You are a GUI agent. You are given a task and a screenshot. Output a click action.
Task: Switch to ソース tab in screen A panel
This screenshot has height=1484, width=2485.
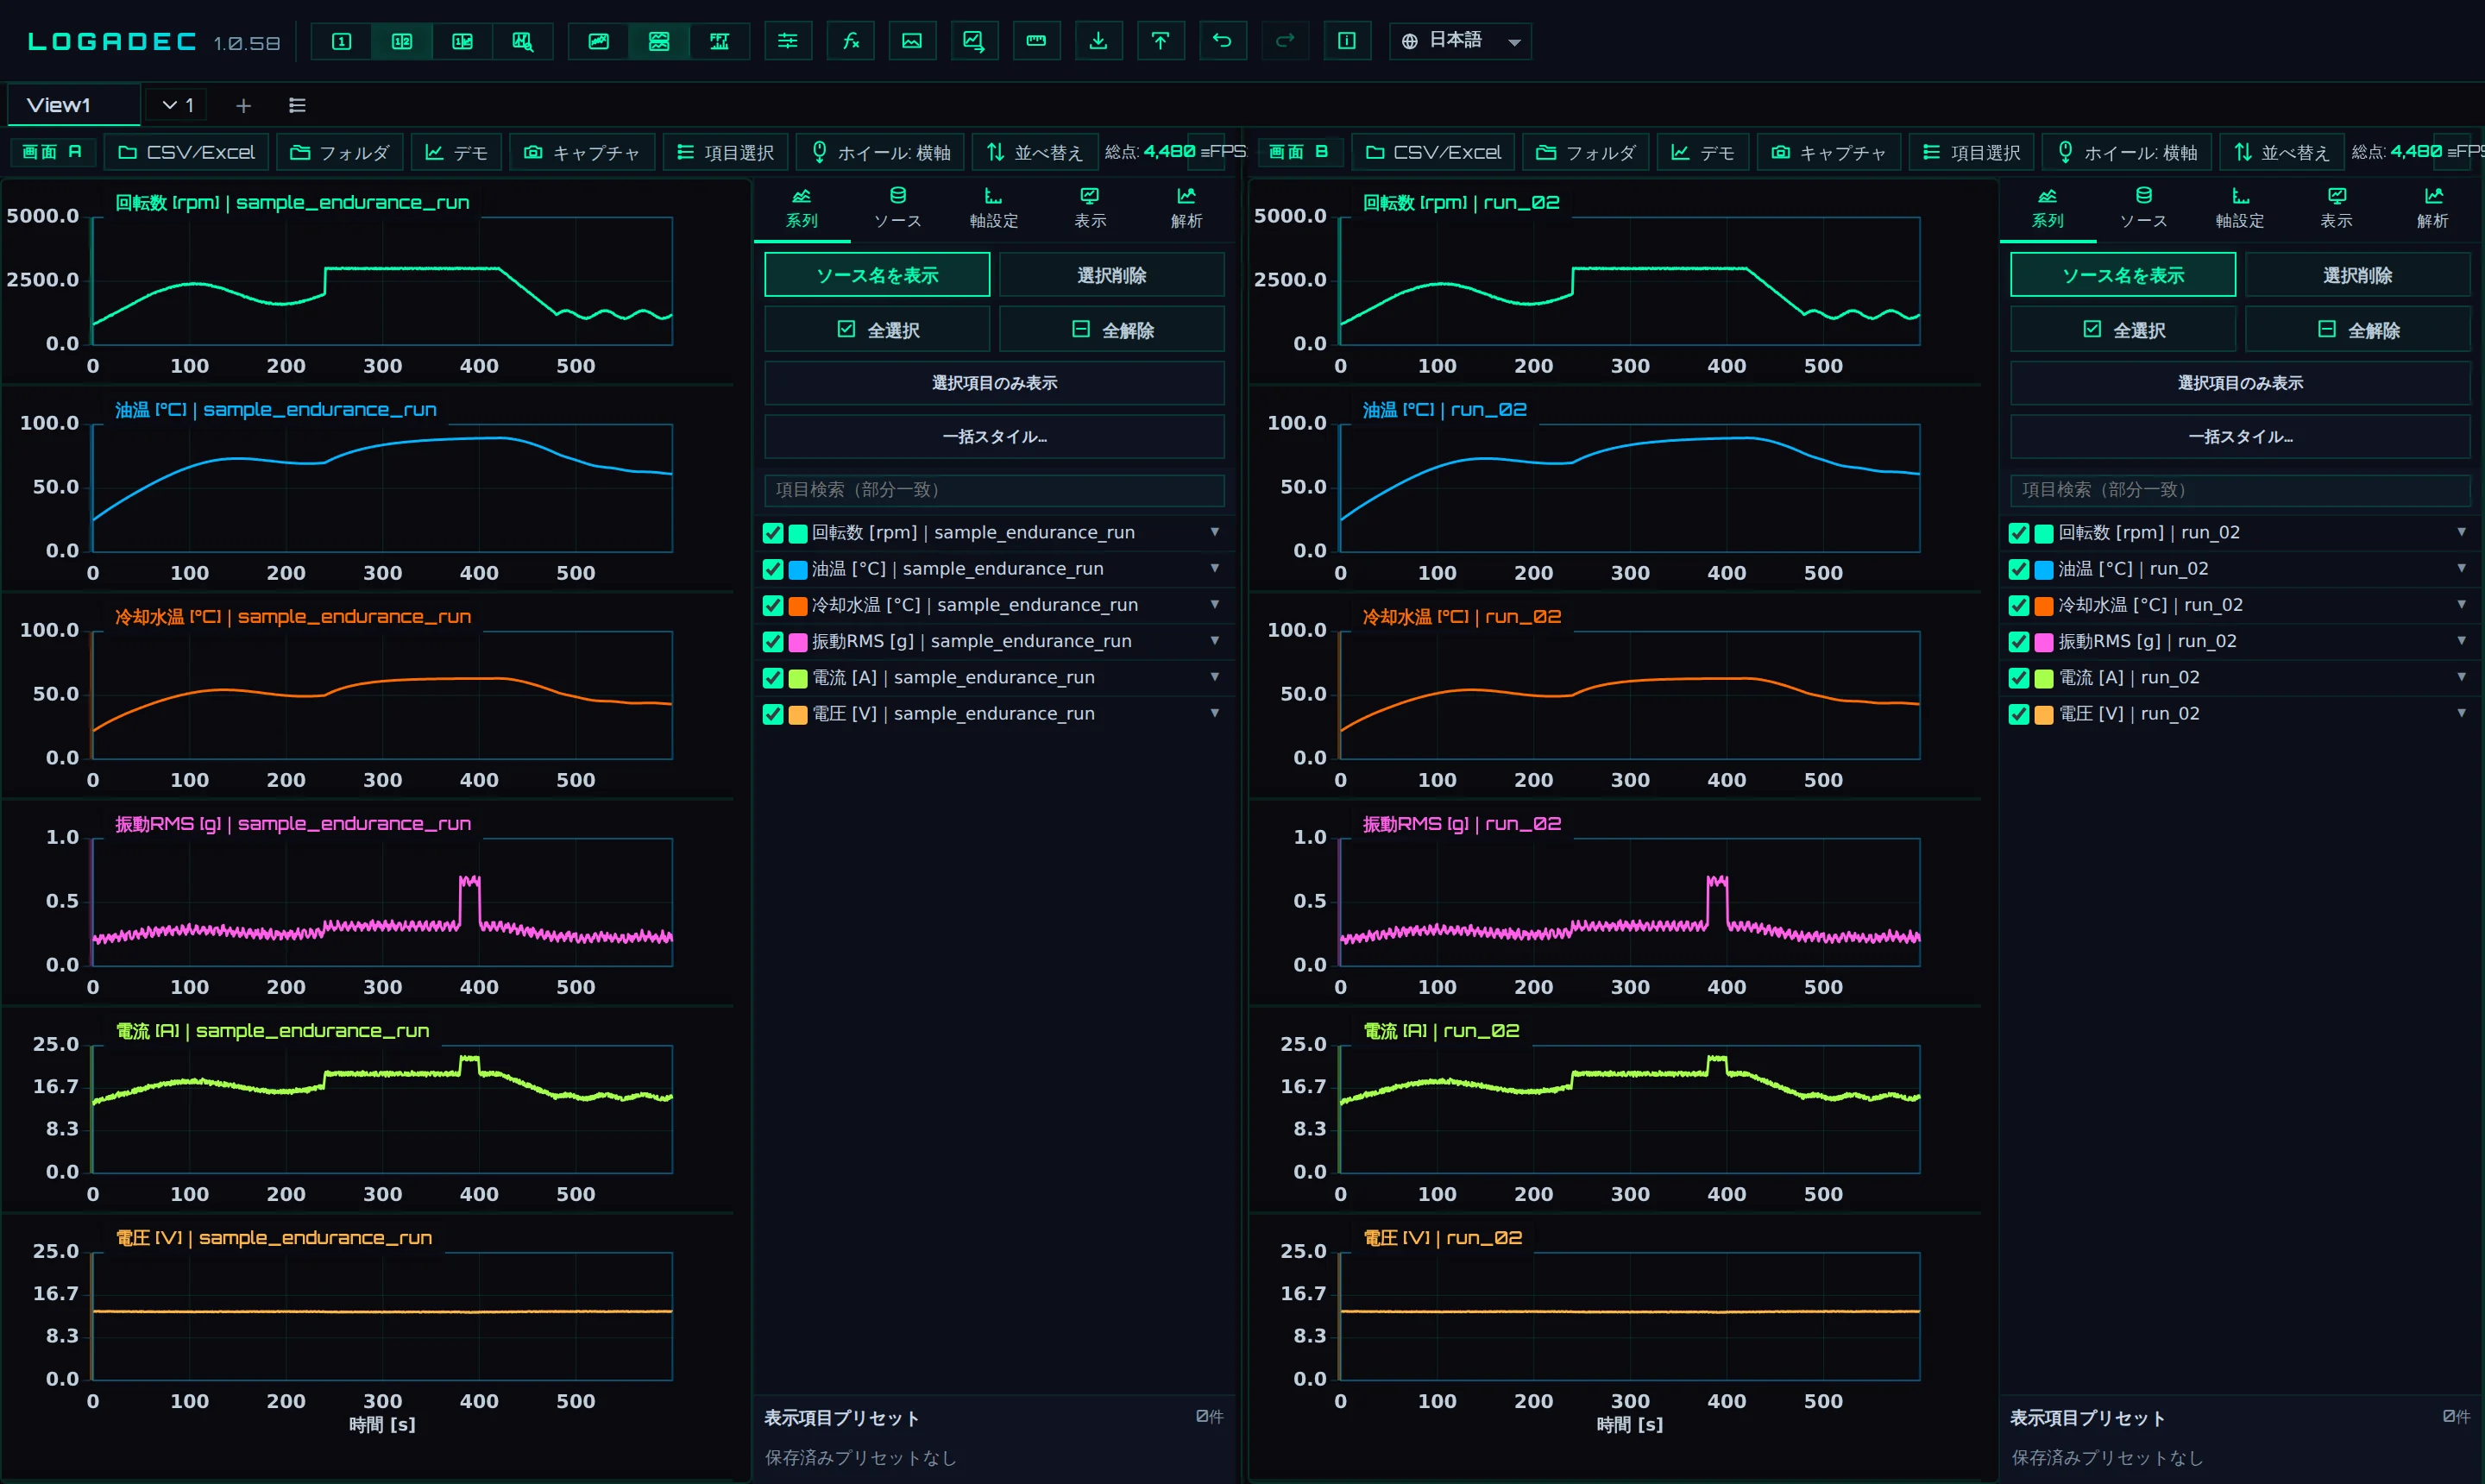[x=898, y=208]
